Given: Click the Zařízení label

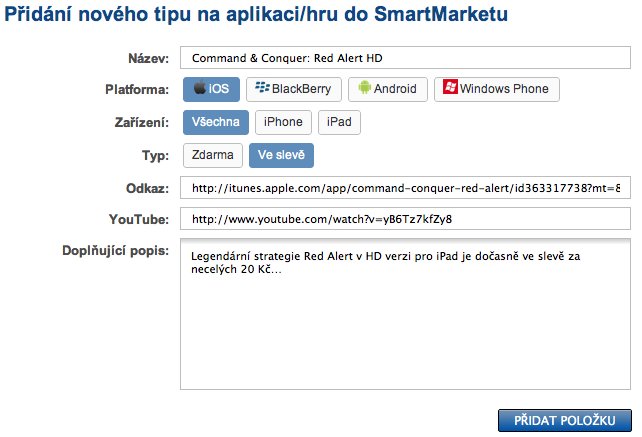Looking at the screenshot, I should pos(143,123).
